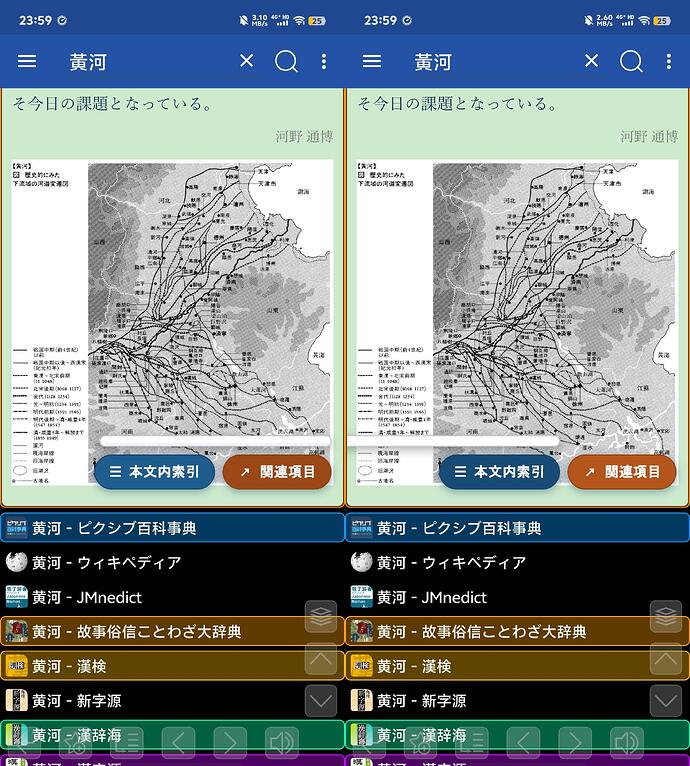Open the hamburger menu on left screen

27,62
